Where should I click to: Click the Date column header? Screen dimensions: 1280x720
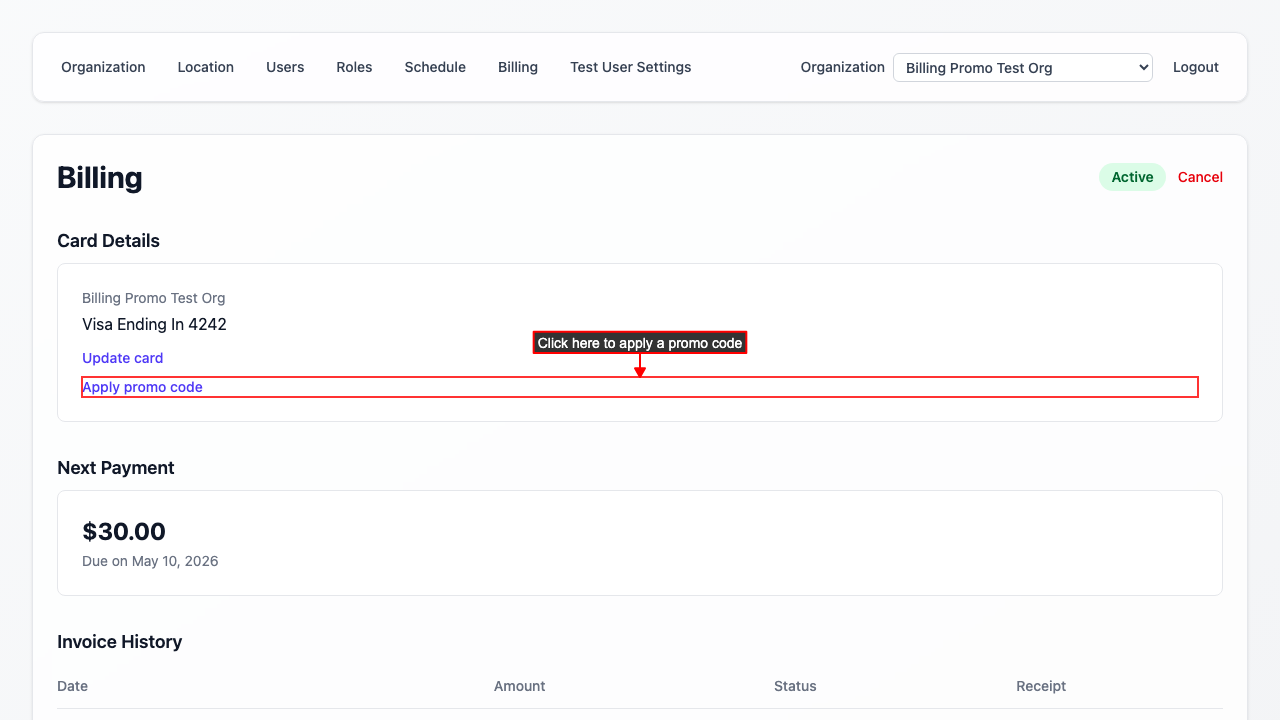(x=73, y=686)
